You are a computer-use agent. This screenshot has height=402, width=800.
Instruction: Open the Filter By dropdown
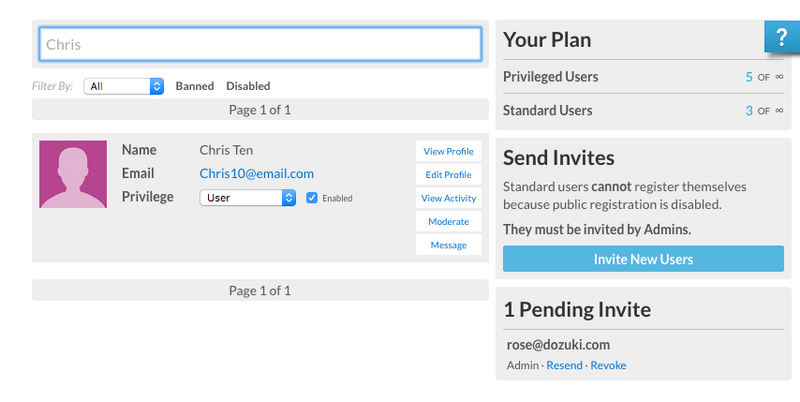pos(124,86)
